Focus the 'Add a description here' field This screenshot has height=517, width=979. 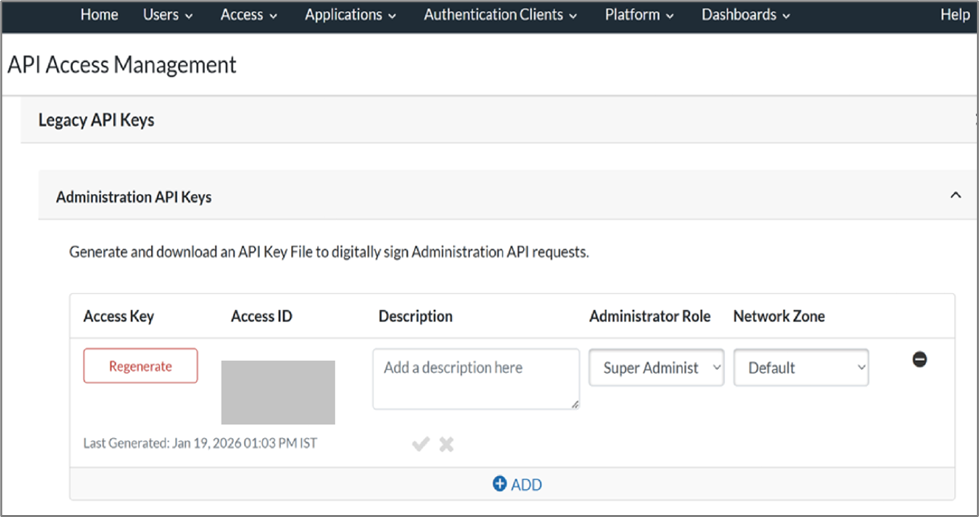click(475, 377)
